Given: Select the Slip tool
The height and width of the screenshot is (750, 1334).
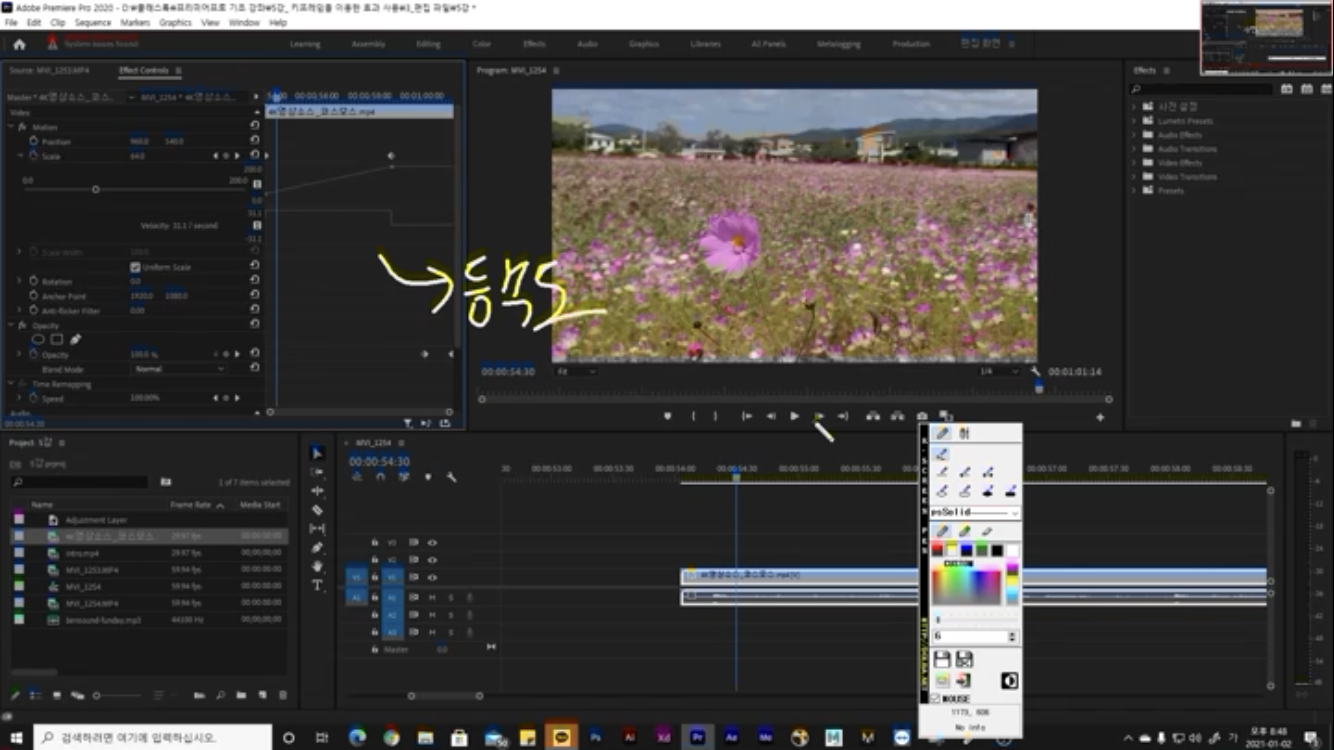Looking at the screenshot, I should pos(317,529).
